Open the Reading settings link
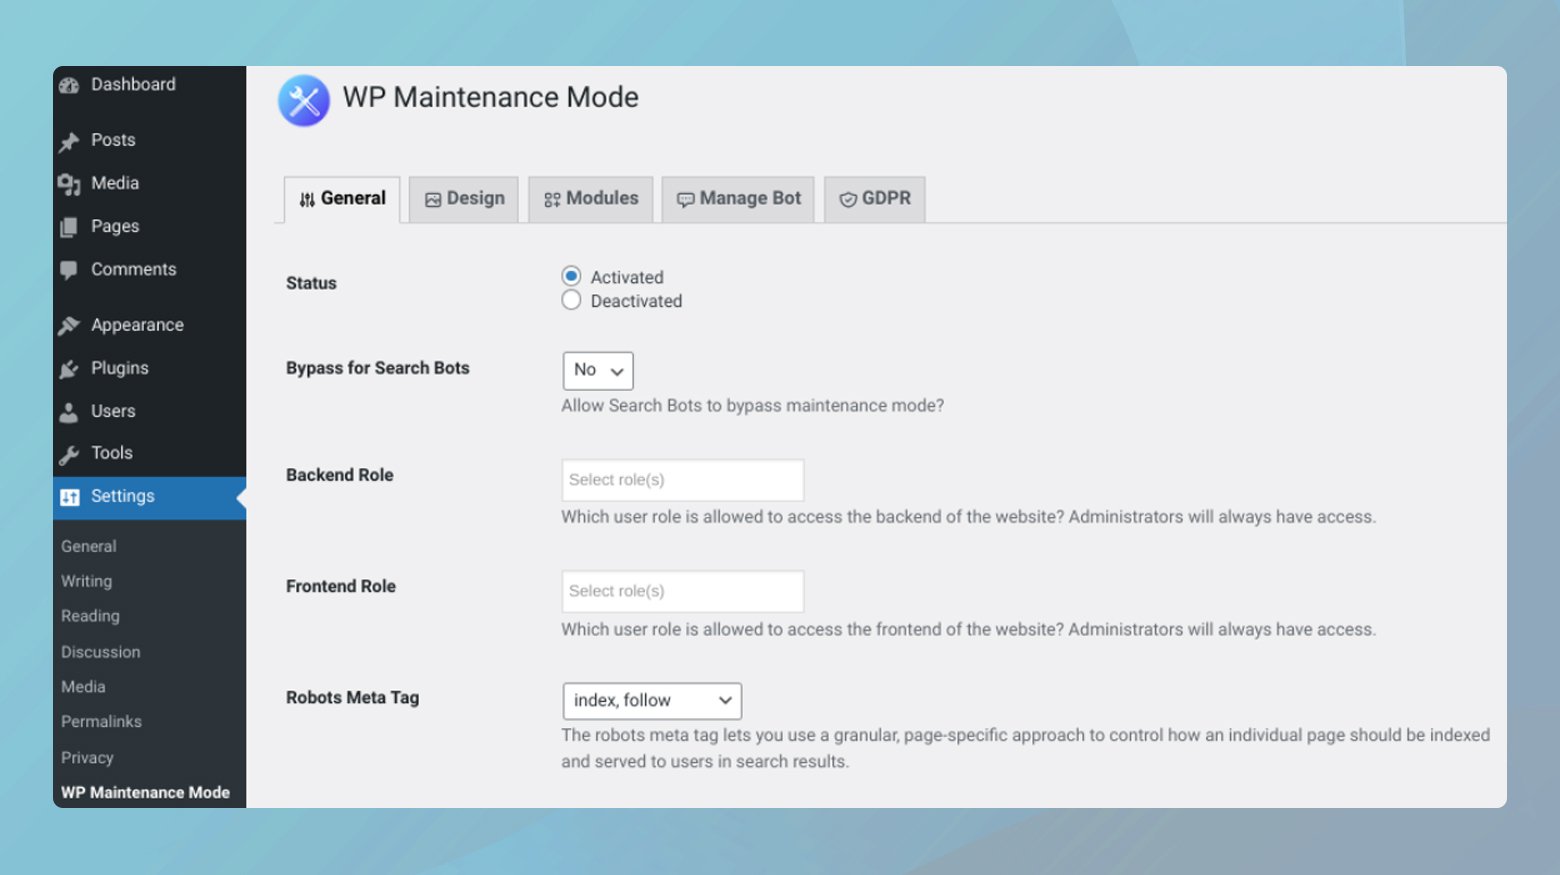 pyautogui.click(x=91, y=616)
